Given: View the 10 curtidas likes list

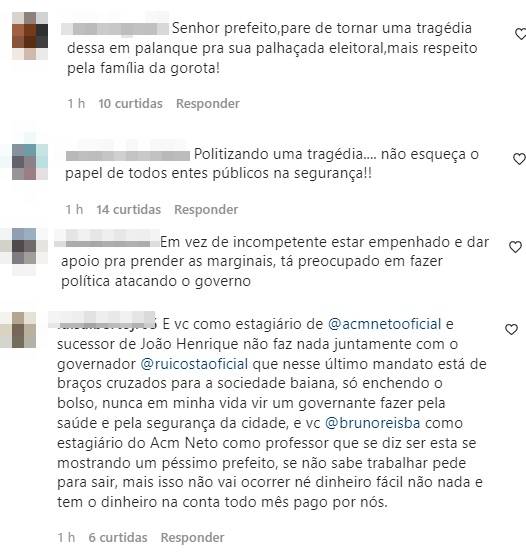Looking at the screenshot, I should click(x=130, y=104).
